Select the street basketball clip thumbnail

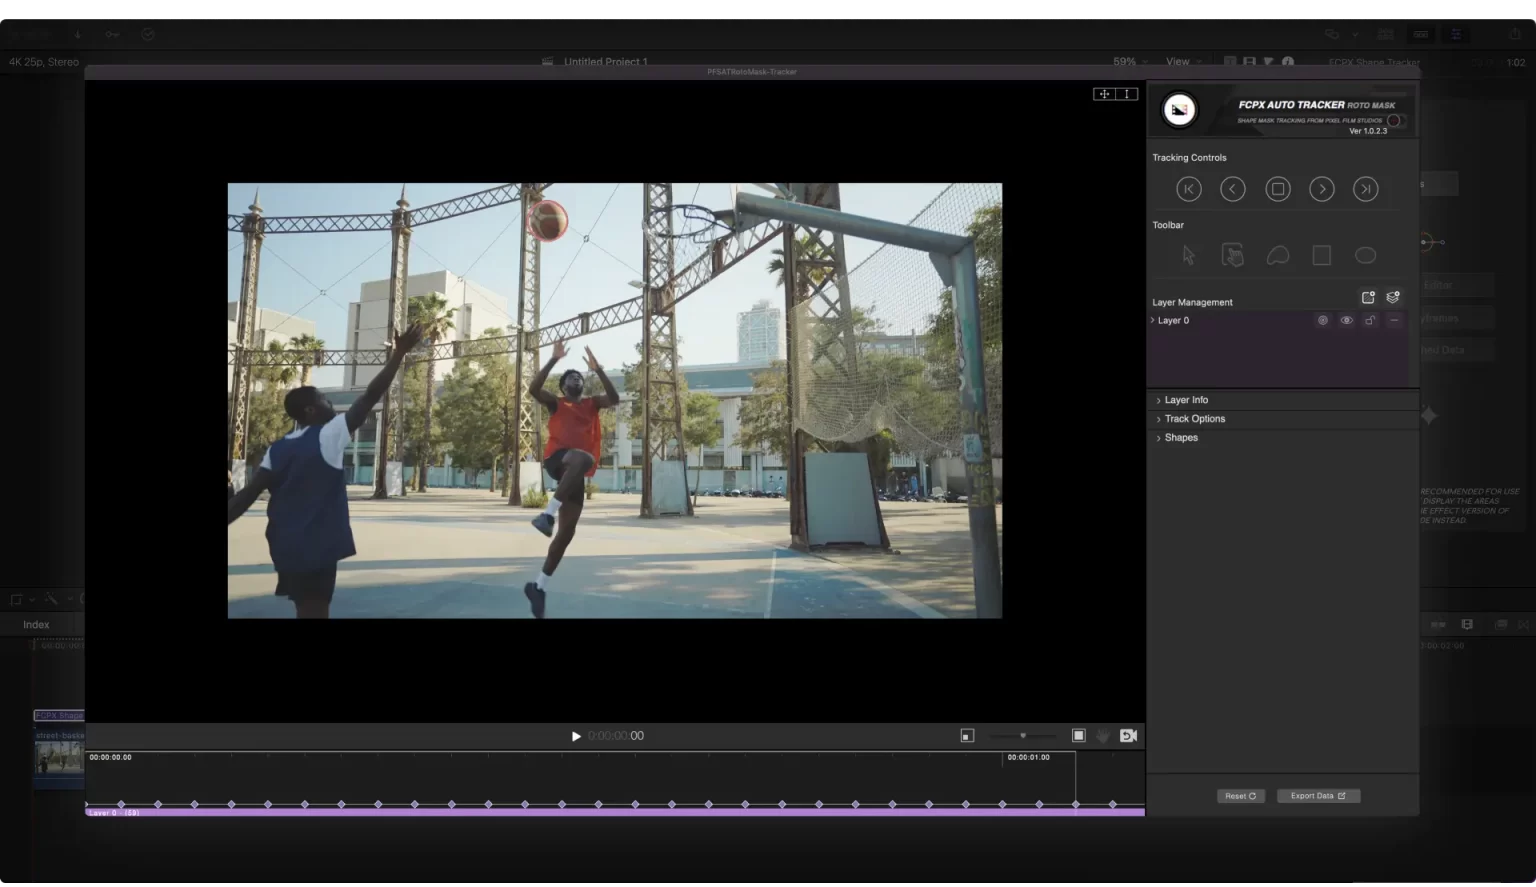pos(59,758)
